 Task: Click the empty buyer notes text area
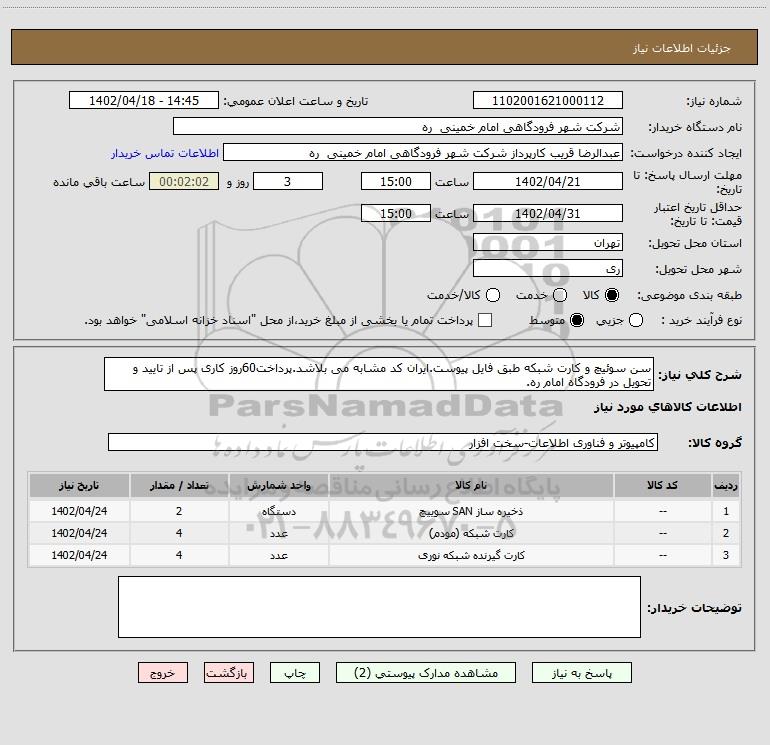coord(379,607)
